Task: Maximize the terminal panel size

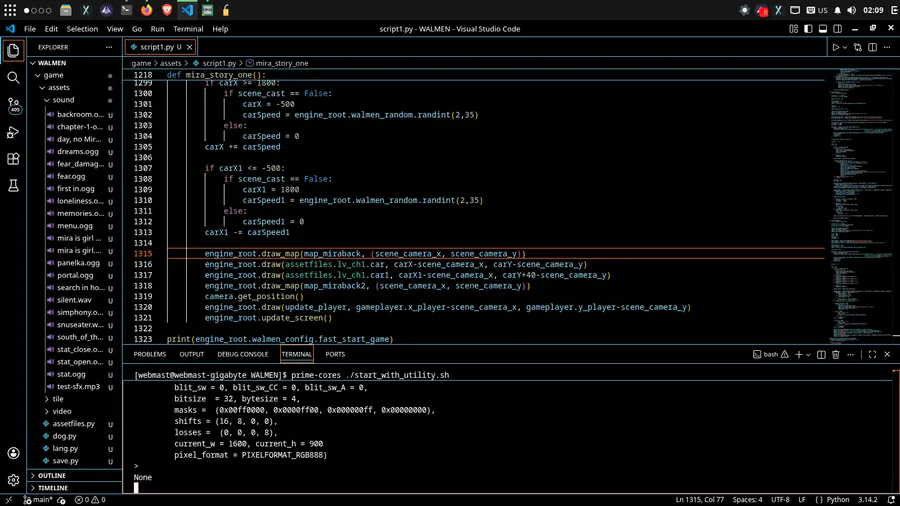Action: click(872, 355)
